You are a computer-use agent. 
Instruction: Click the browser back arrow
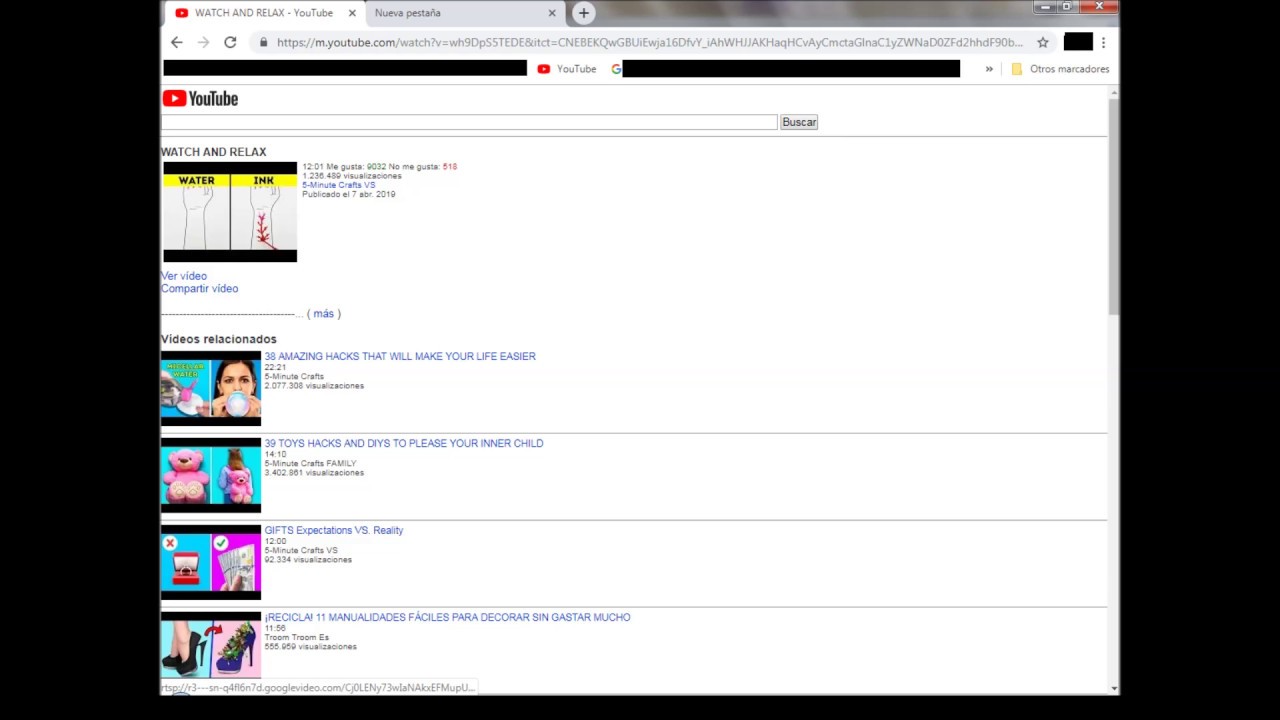177,42
